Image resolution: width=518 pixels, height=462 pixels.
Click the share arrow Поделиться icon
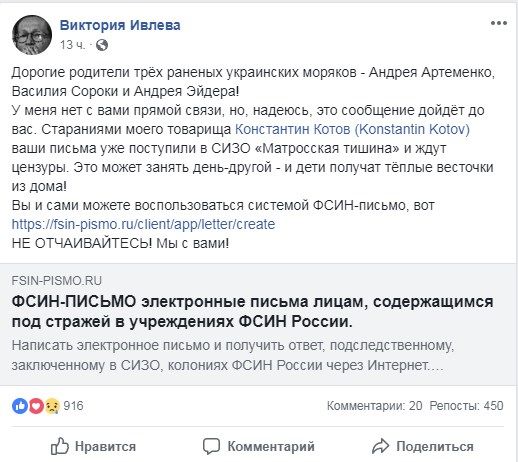pos(380,446)
